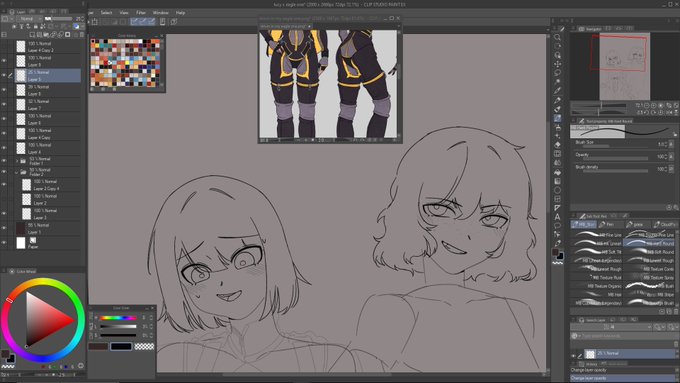
Task: Hide Folder 1 with eye icon
Action: click(4, 160)
